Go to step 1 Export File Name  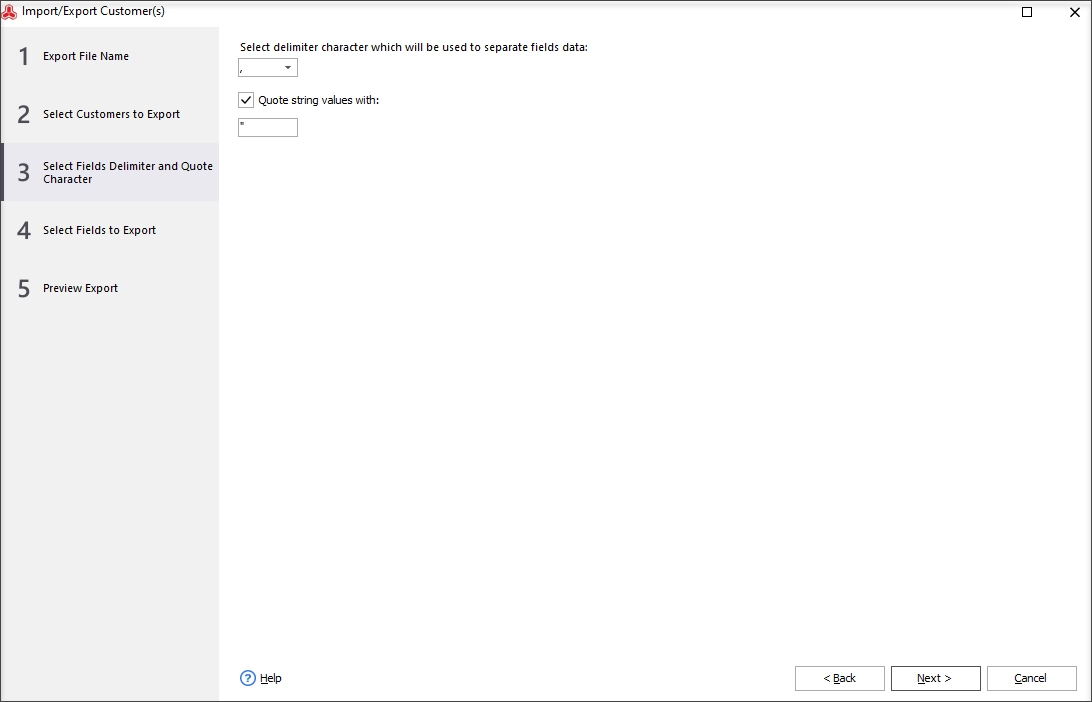(110, 56)
